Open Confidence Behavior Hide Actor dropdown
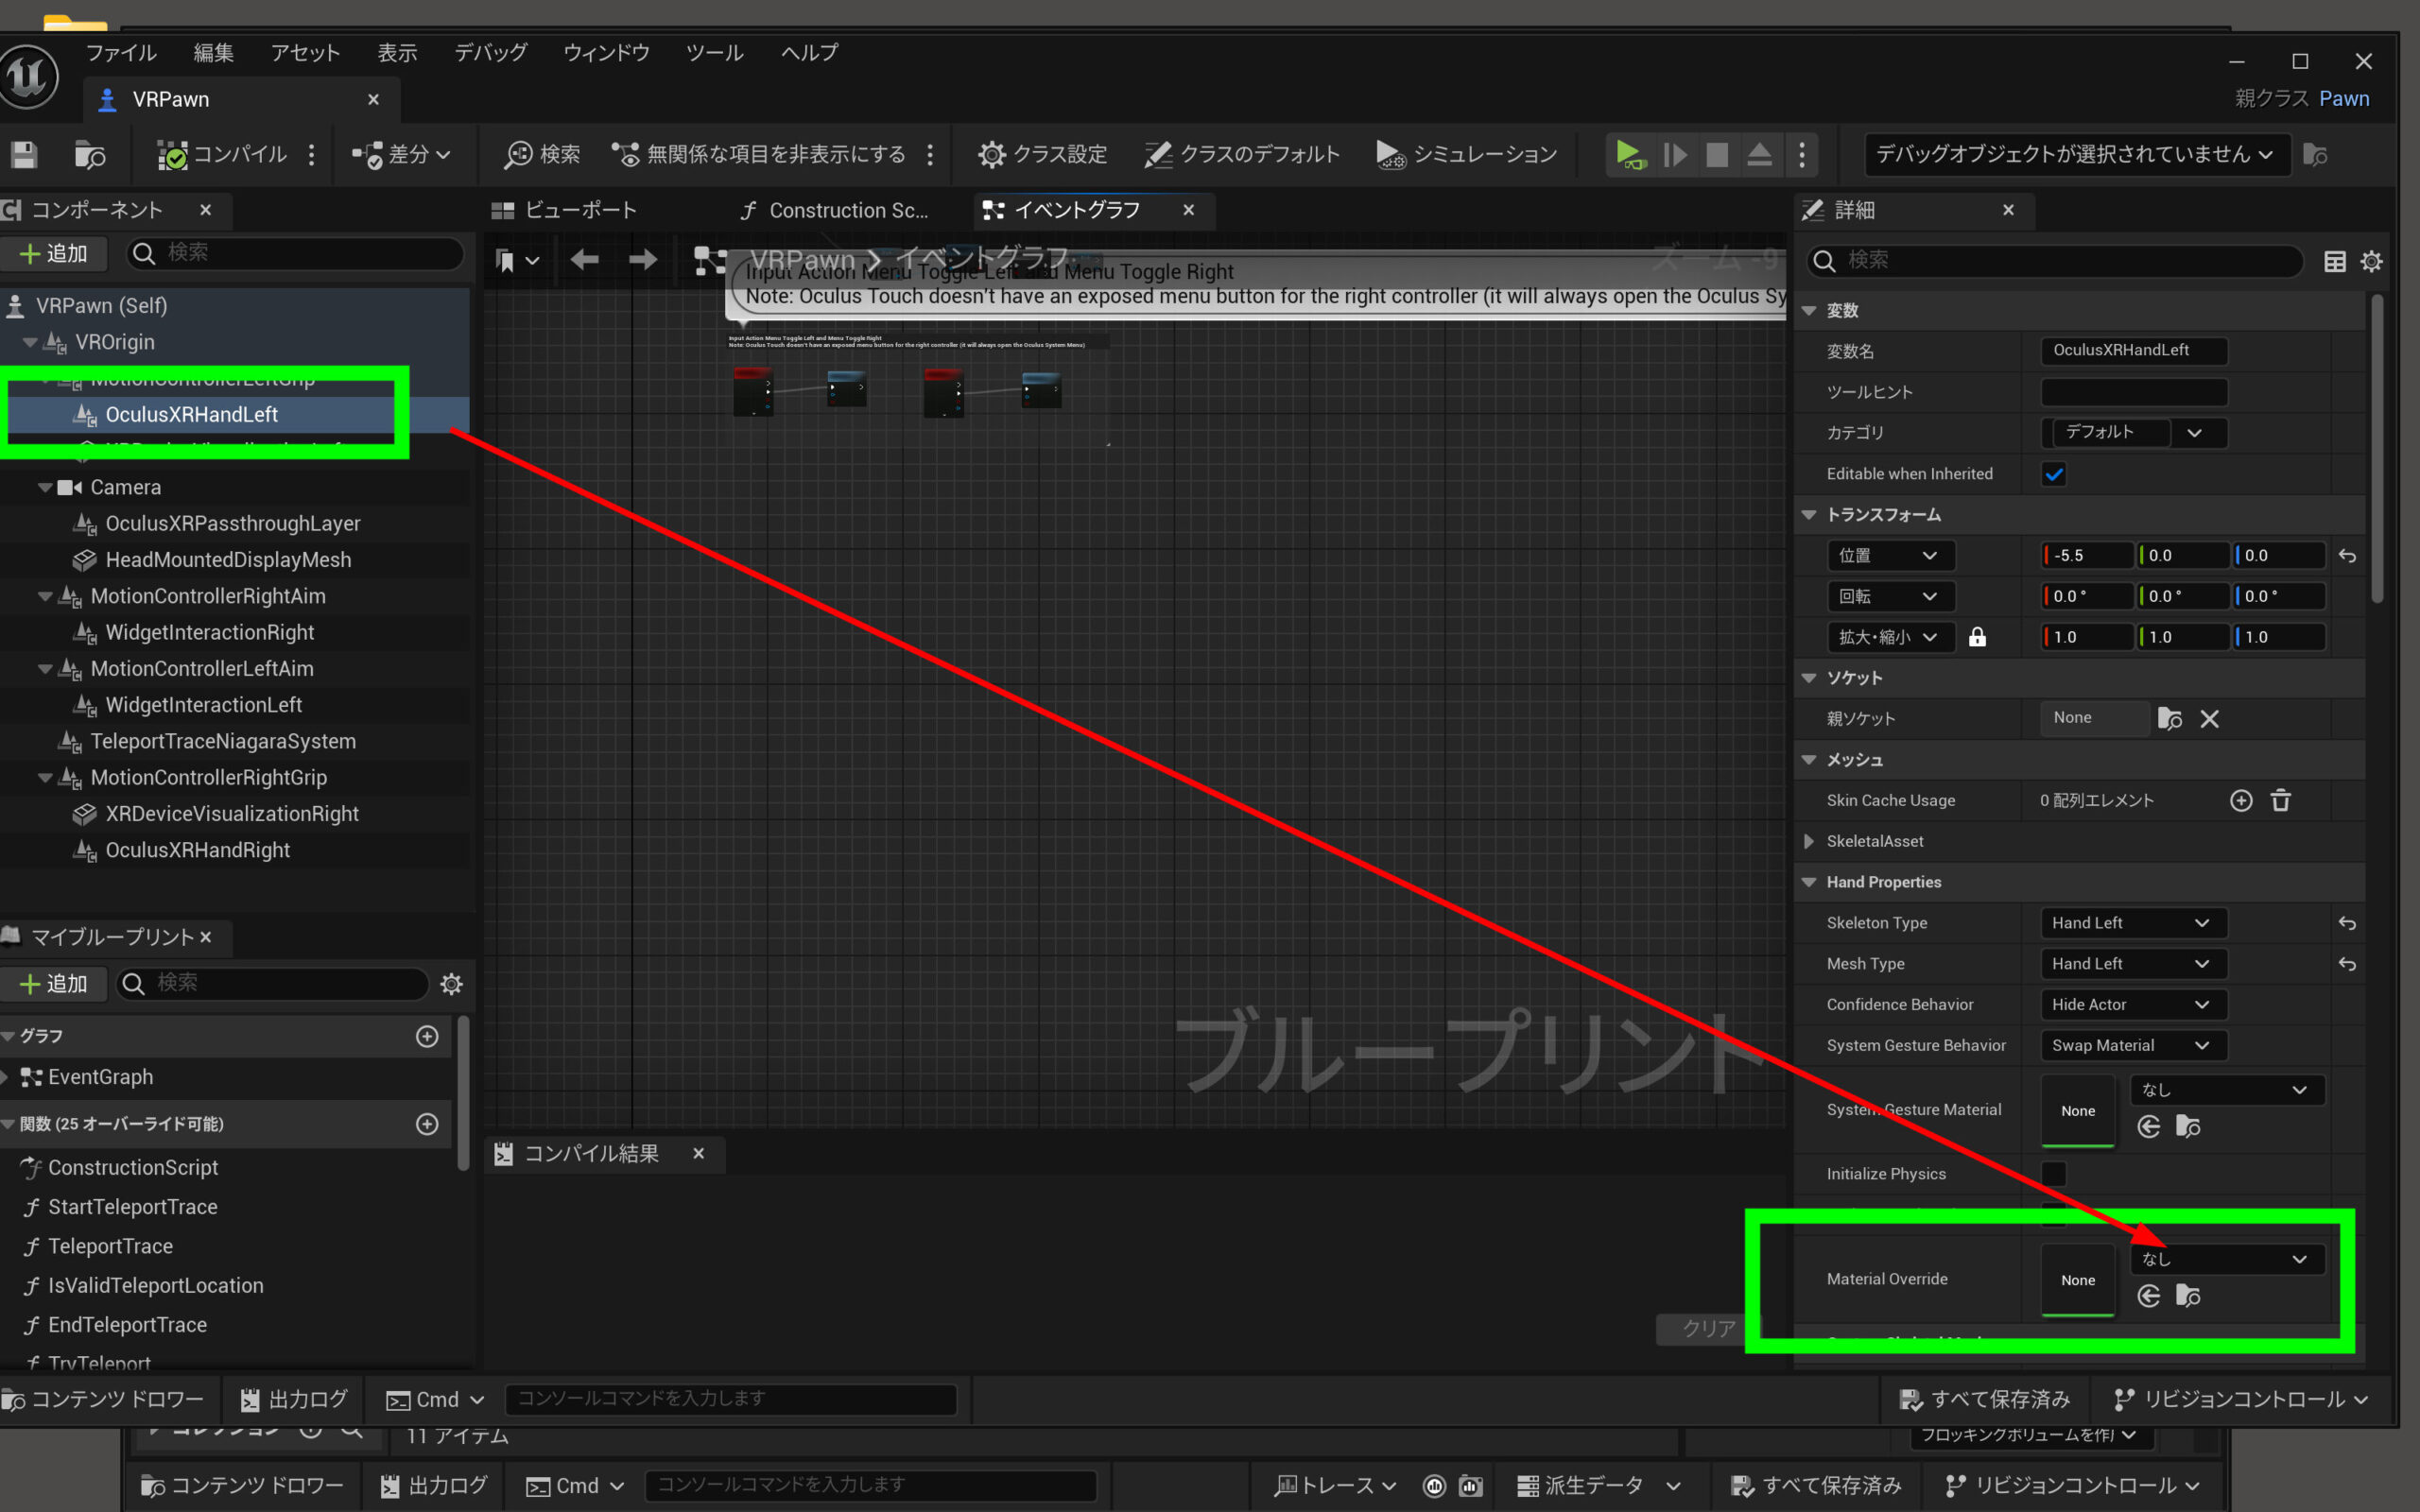Image resolution: width=2420 pixels, height=1512 pixels. 2128,1004
